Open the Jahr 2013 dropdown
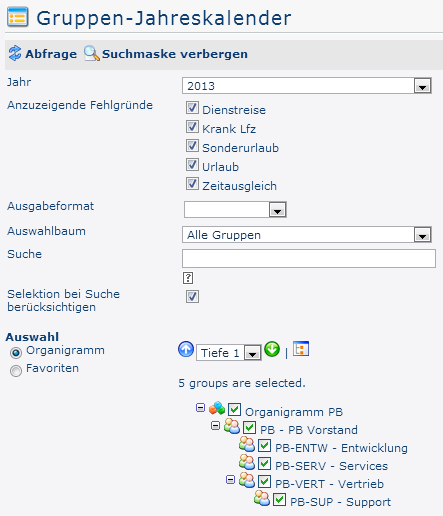The width and height of the screenshot is (443, 516). 307,86
